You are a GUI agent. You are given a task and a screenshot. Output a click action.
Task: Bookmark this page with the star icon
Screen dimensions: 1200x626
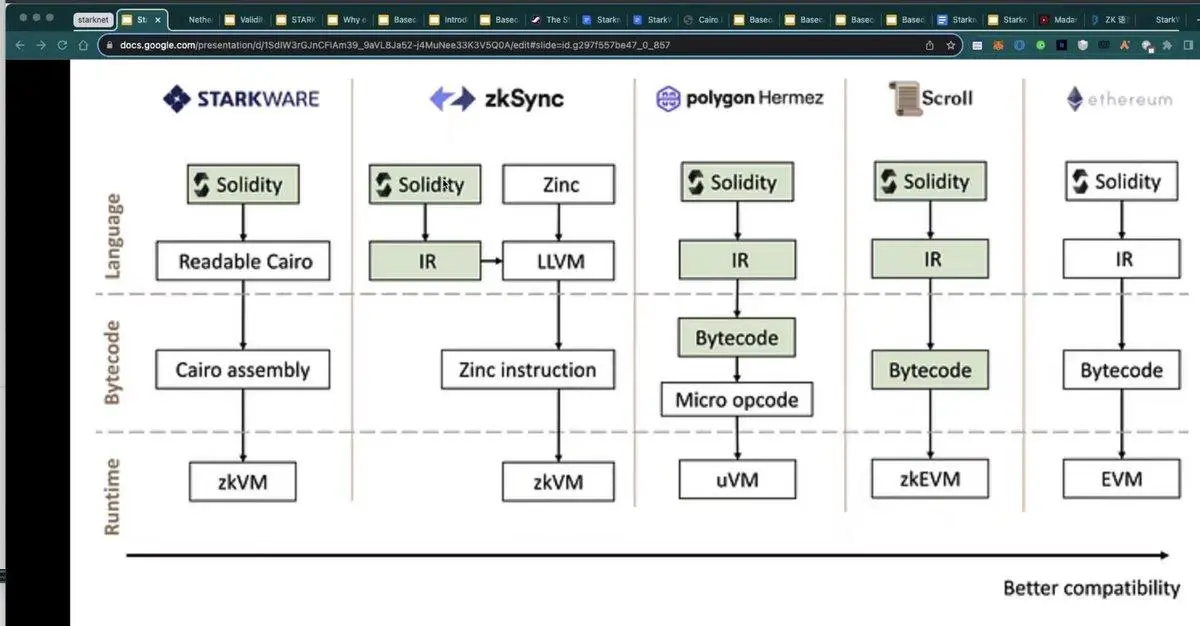click(x=951, y=45)
